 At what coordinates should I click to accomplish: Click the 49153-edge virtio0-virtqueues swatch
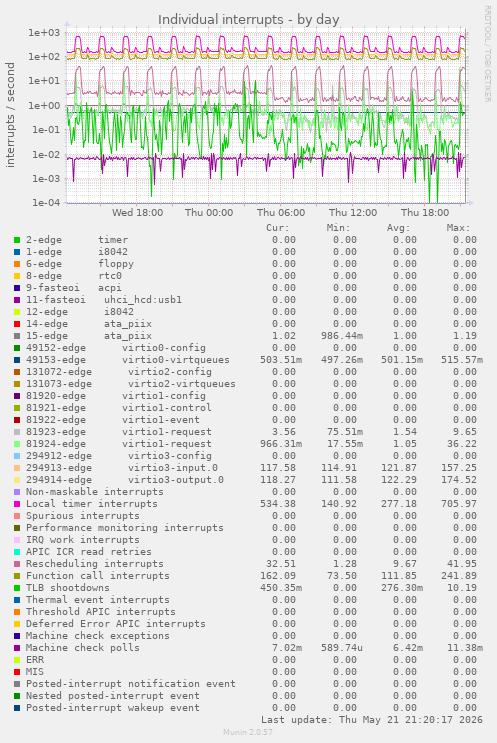tap(17, 360)
